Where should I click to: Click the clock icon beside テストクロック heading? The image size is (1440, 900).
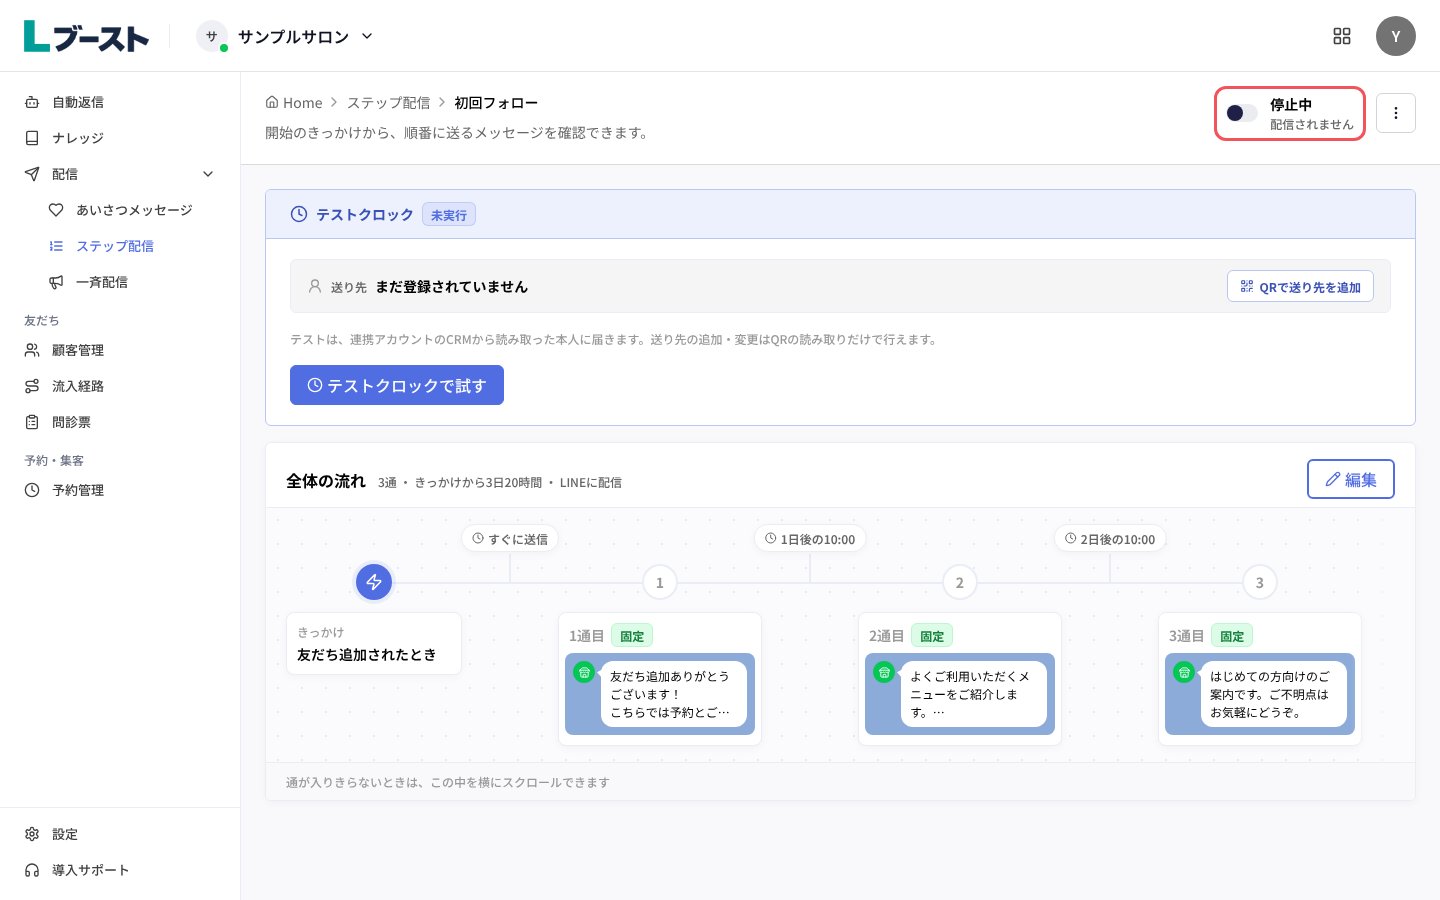[x=299, y=214]
